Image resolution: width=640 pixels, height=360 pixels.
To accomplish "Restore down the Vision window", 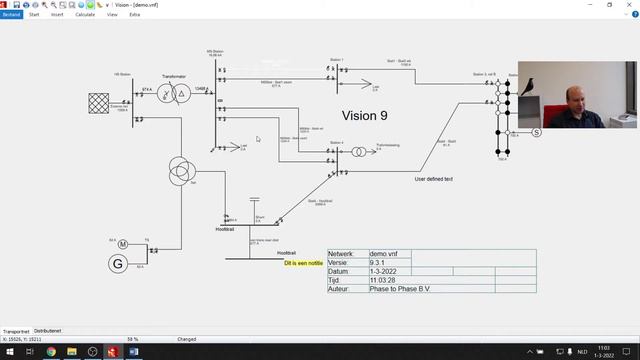I will click(x=609, y=5).
